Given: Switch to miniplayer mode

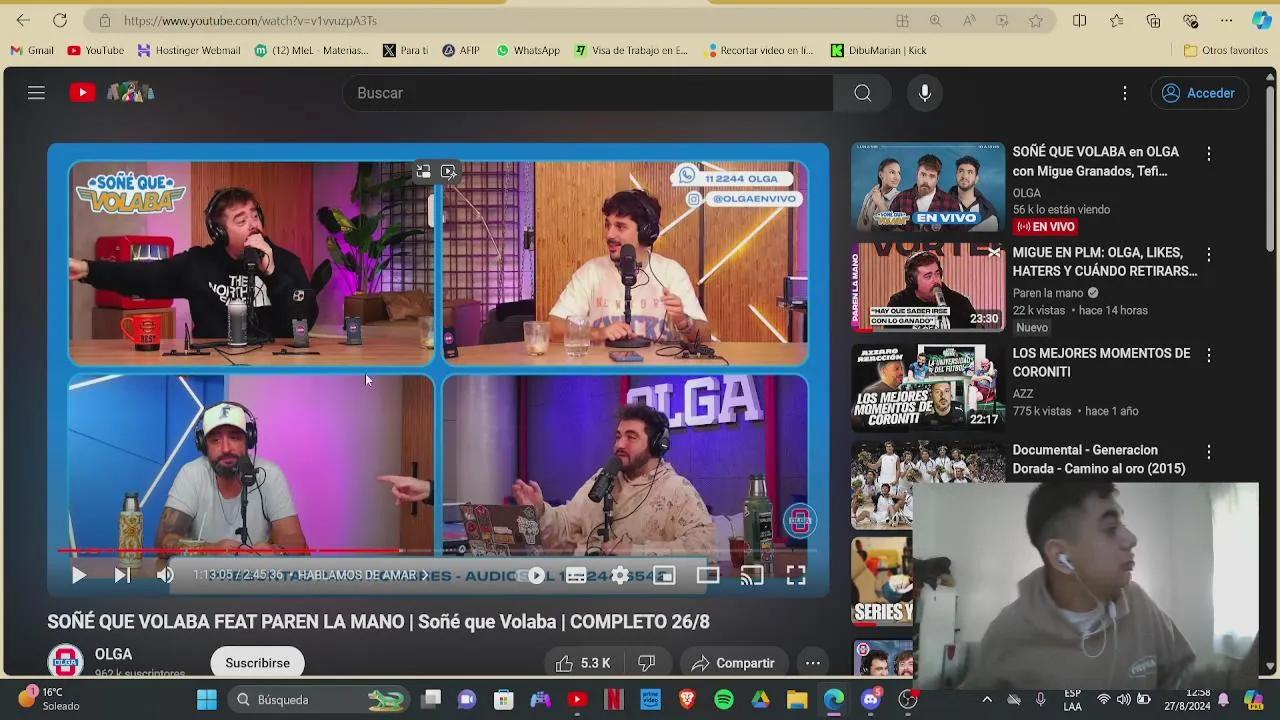Looking at the screenshot, I should click(x=664, y=575).
